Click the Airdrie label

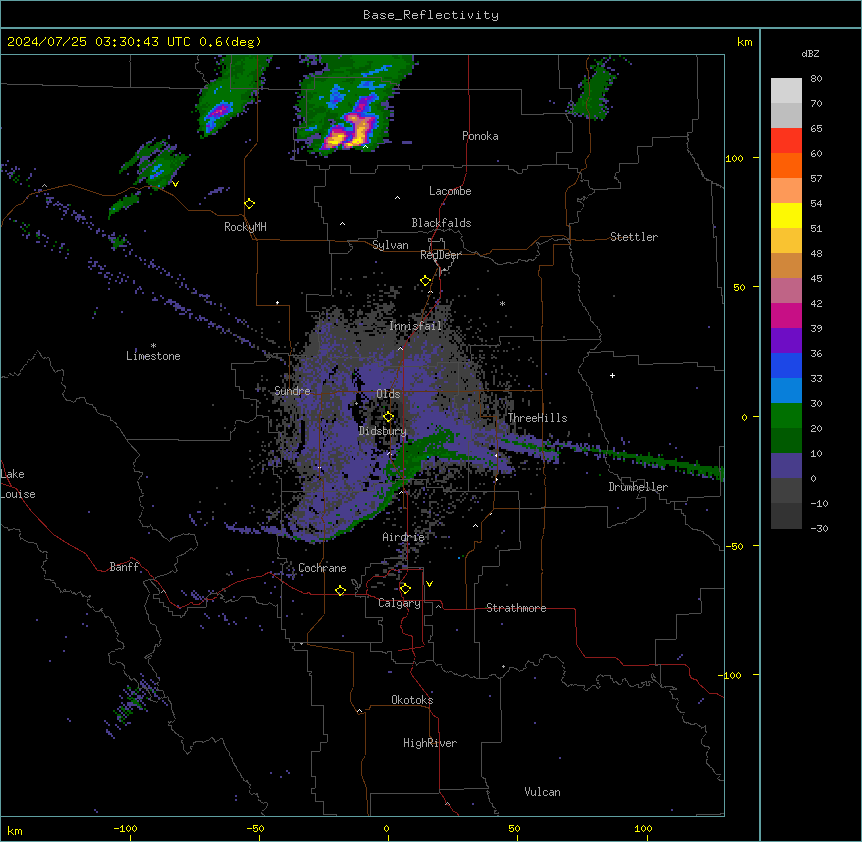tap(404, 537)
